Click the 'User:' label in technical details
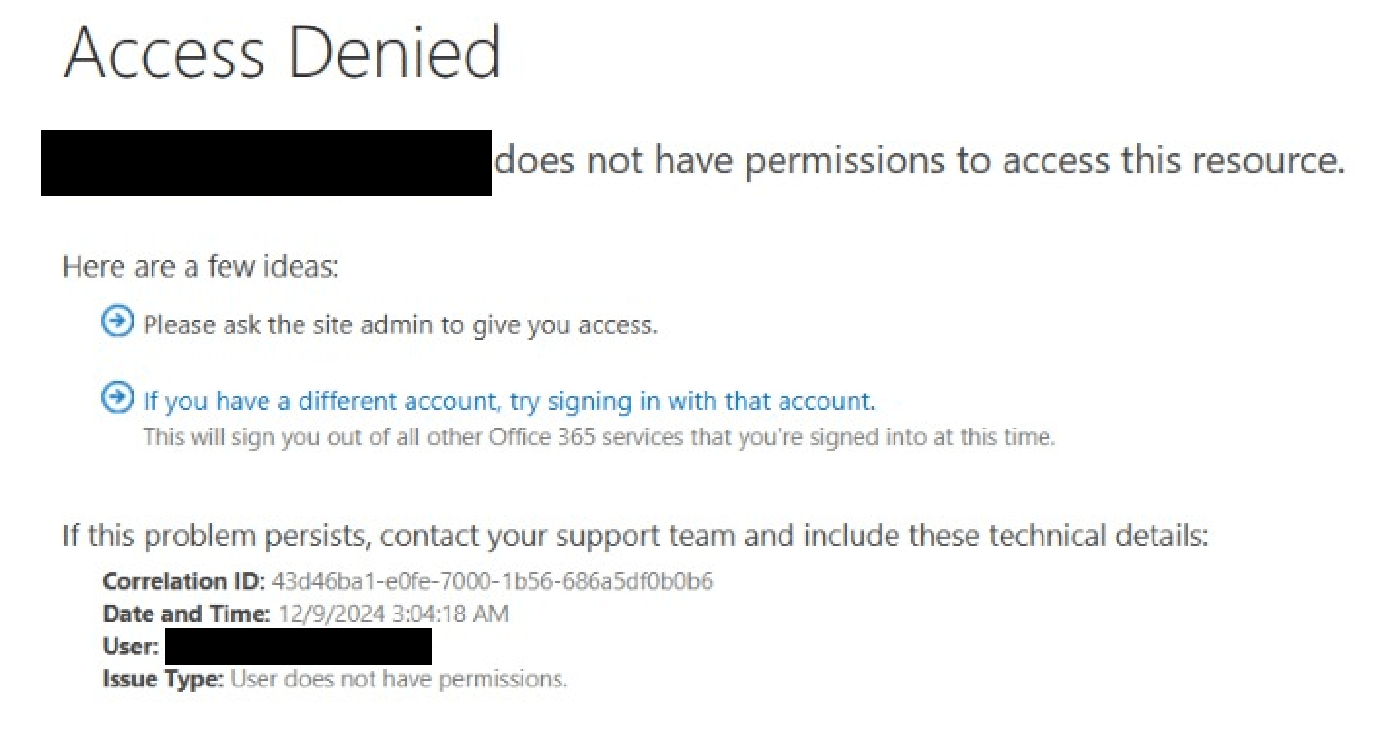This screenshot has width=1393, height=730. (x=130, y=647)
